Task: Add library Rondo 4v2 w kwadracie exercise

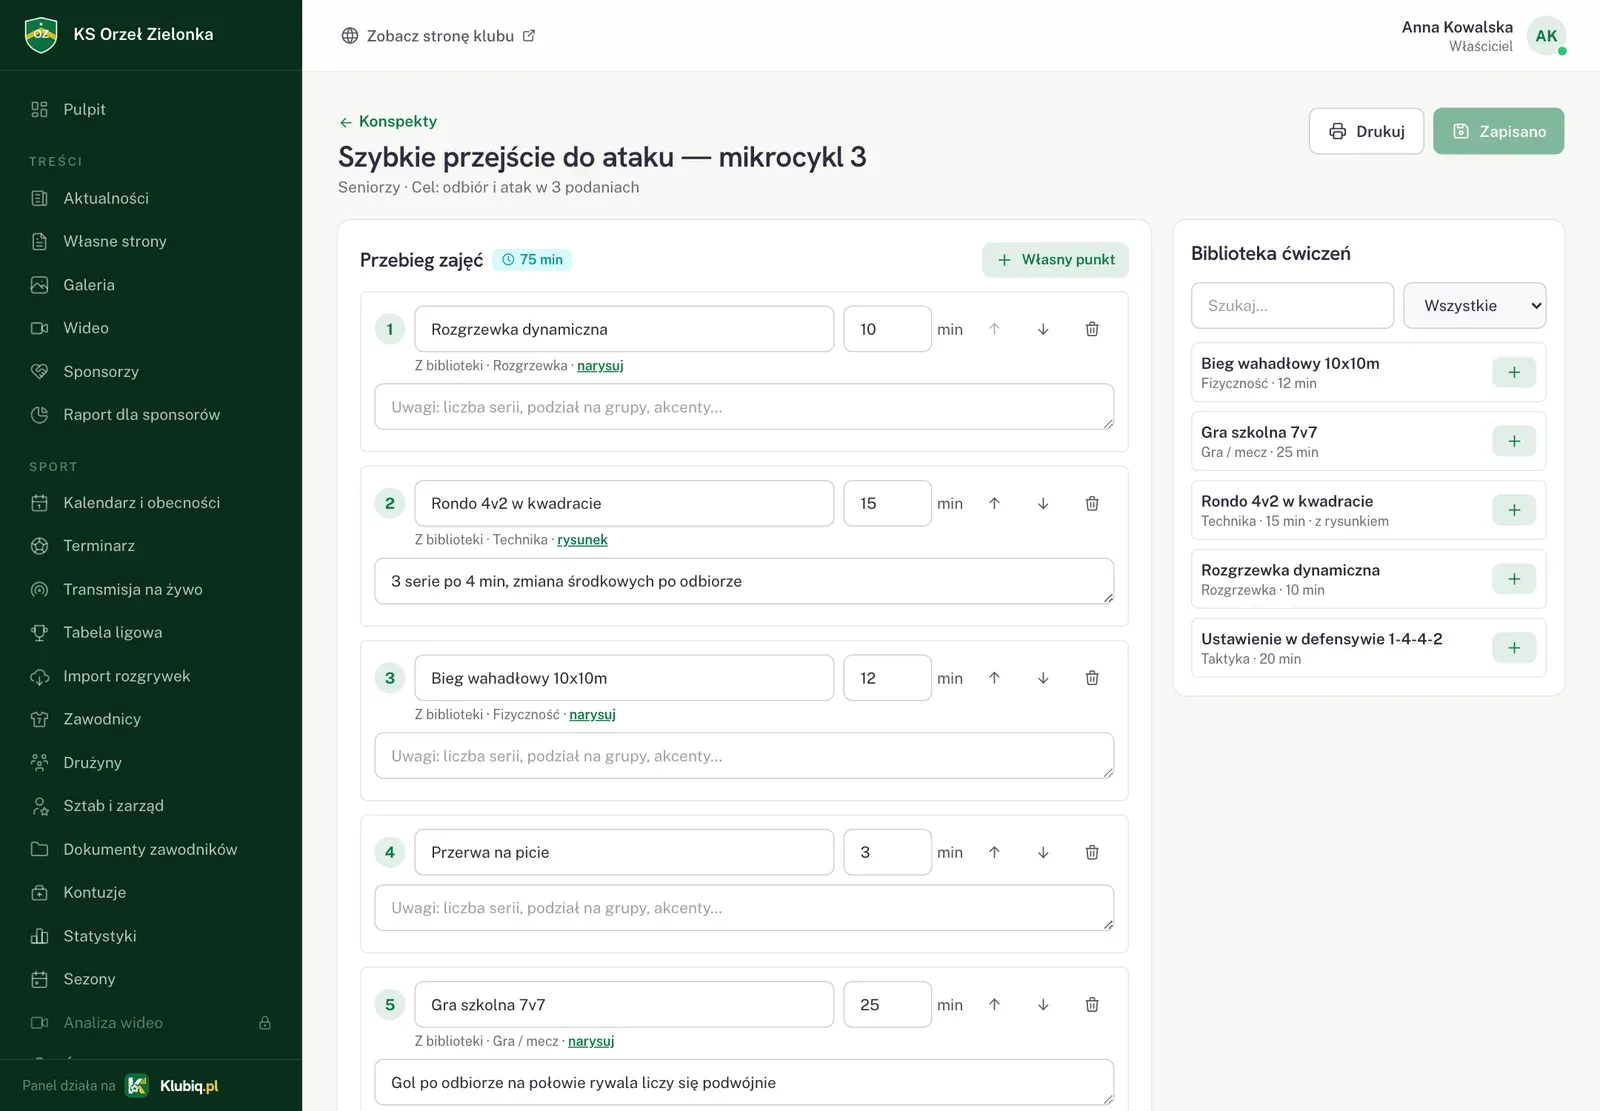Action: pos(1514,510)
